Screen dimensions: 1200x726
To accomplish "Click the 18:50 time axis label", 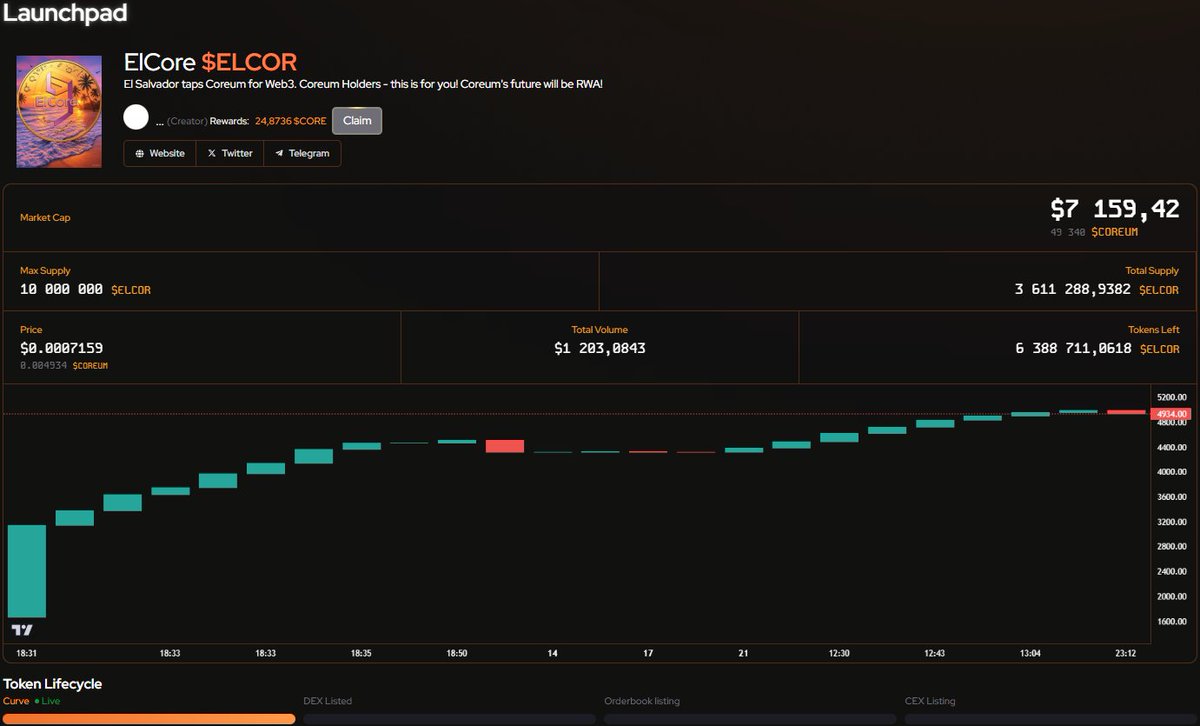I will [457, 653].
